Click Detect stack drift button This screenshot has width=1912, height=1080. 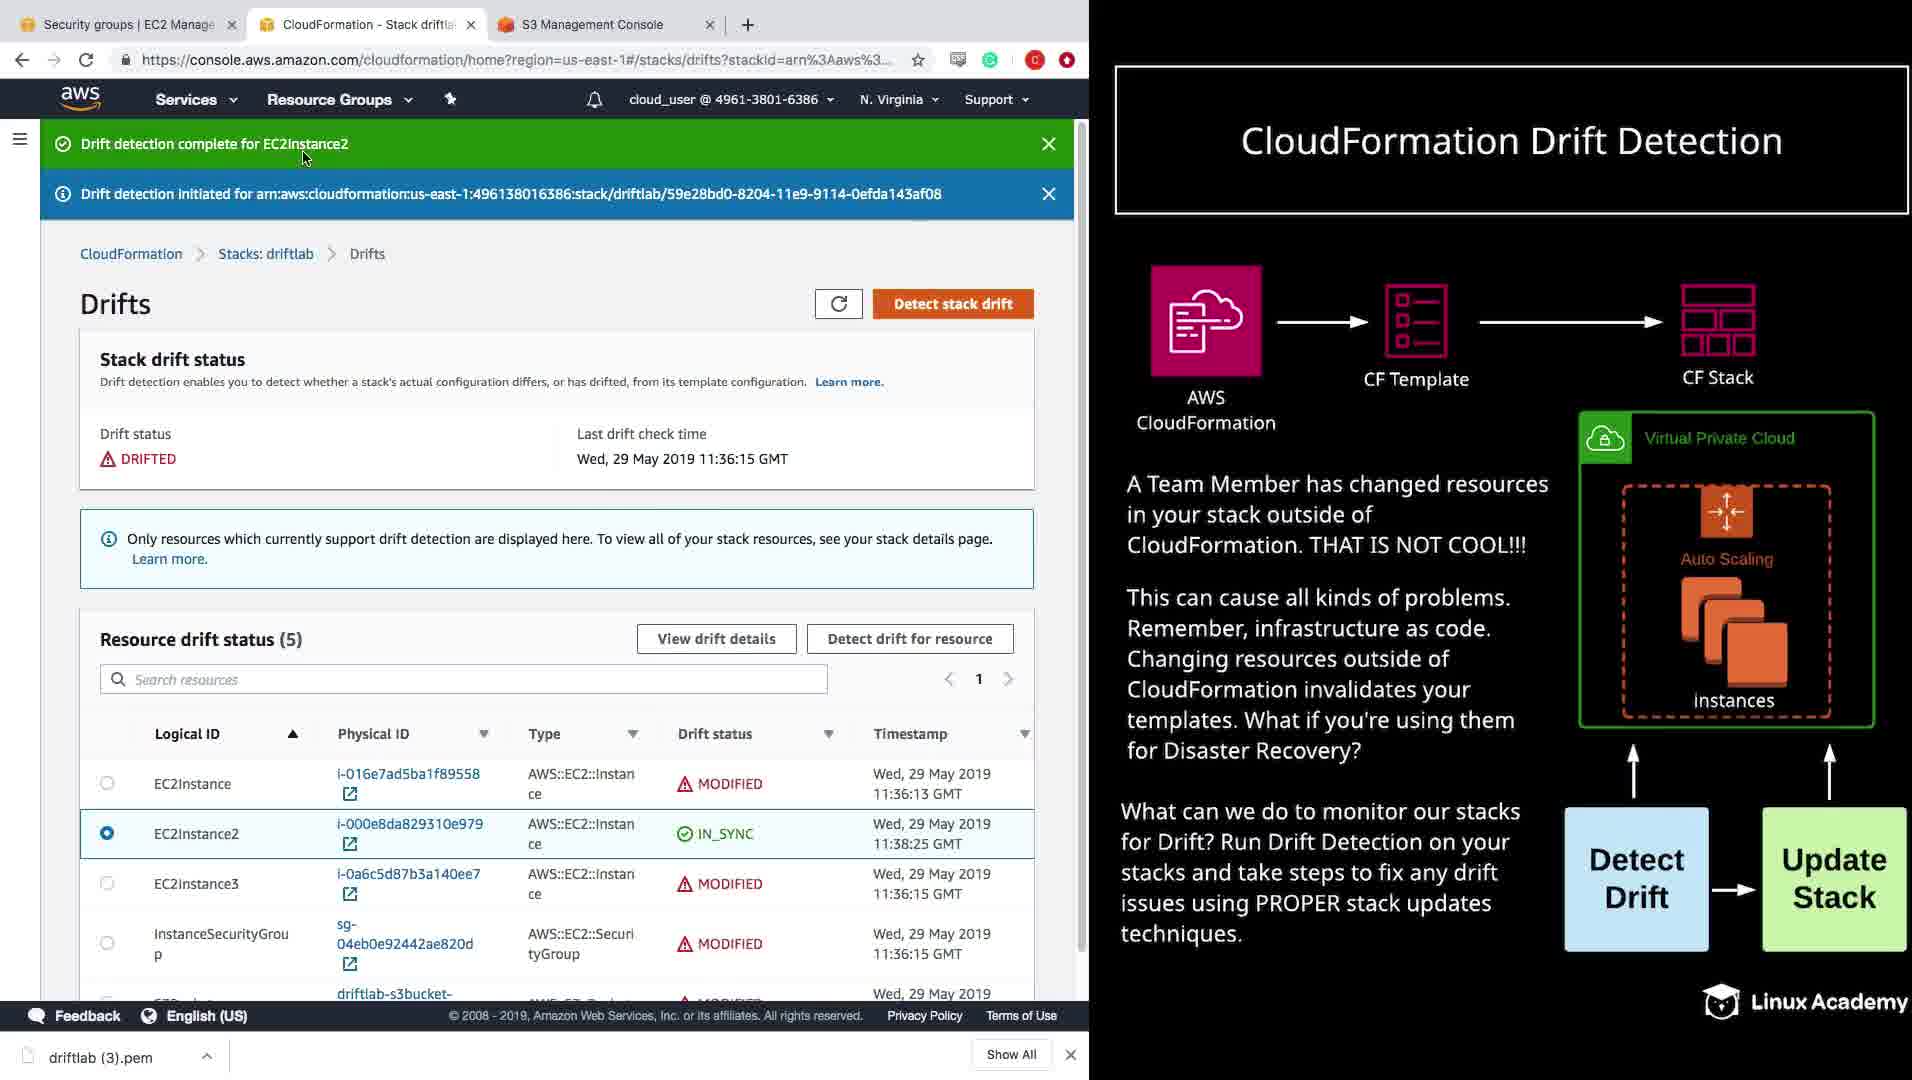(x=953, y=304)
